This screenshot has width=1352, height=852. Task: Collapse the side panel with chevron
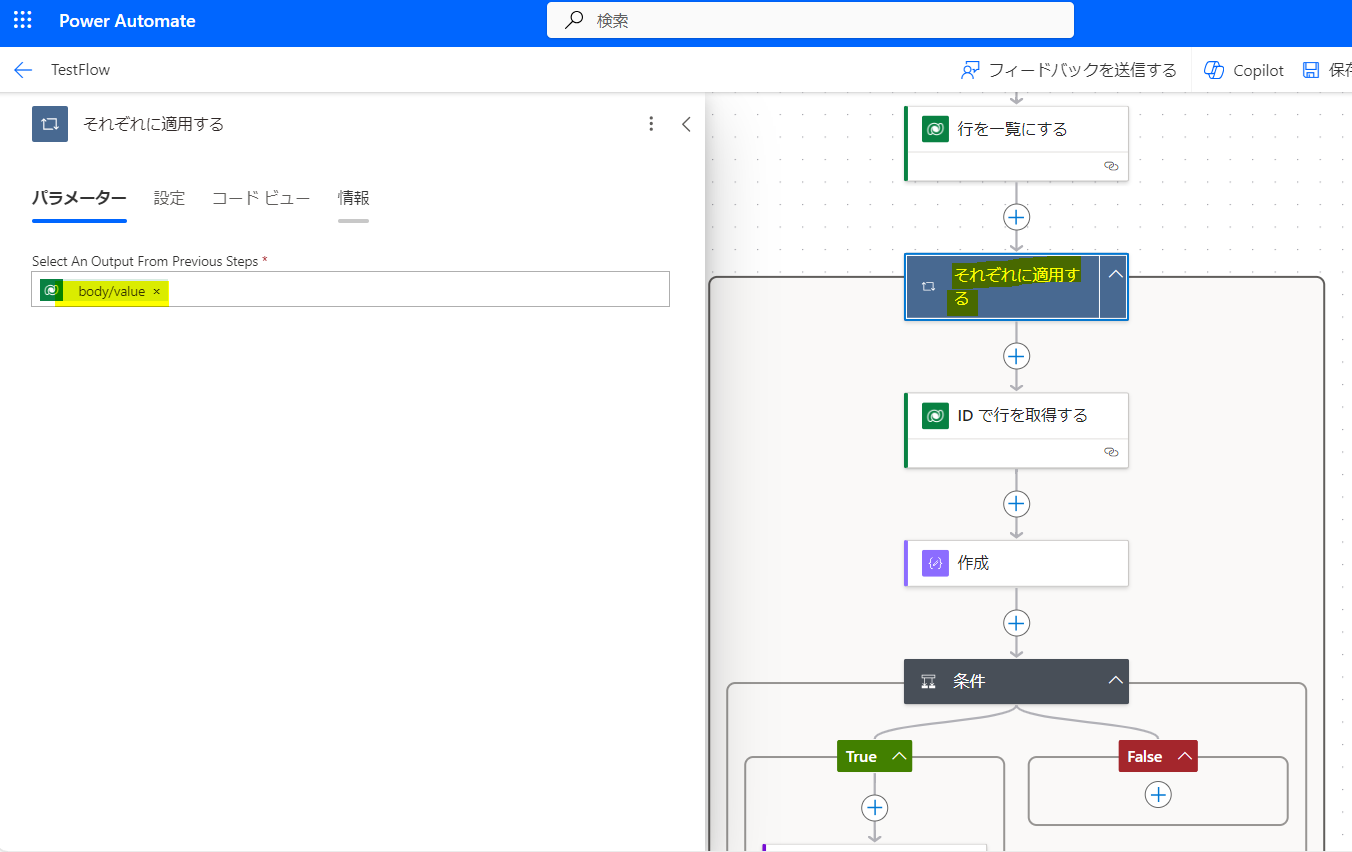point(686,124)
